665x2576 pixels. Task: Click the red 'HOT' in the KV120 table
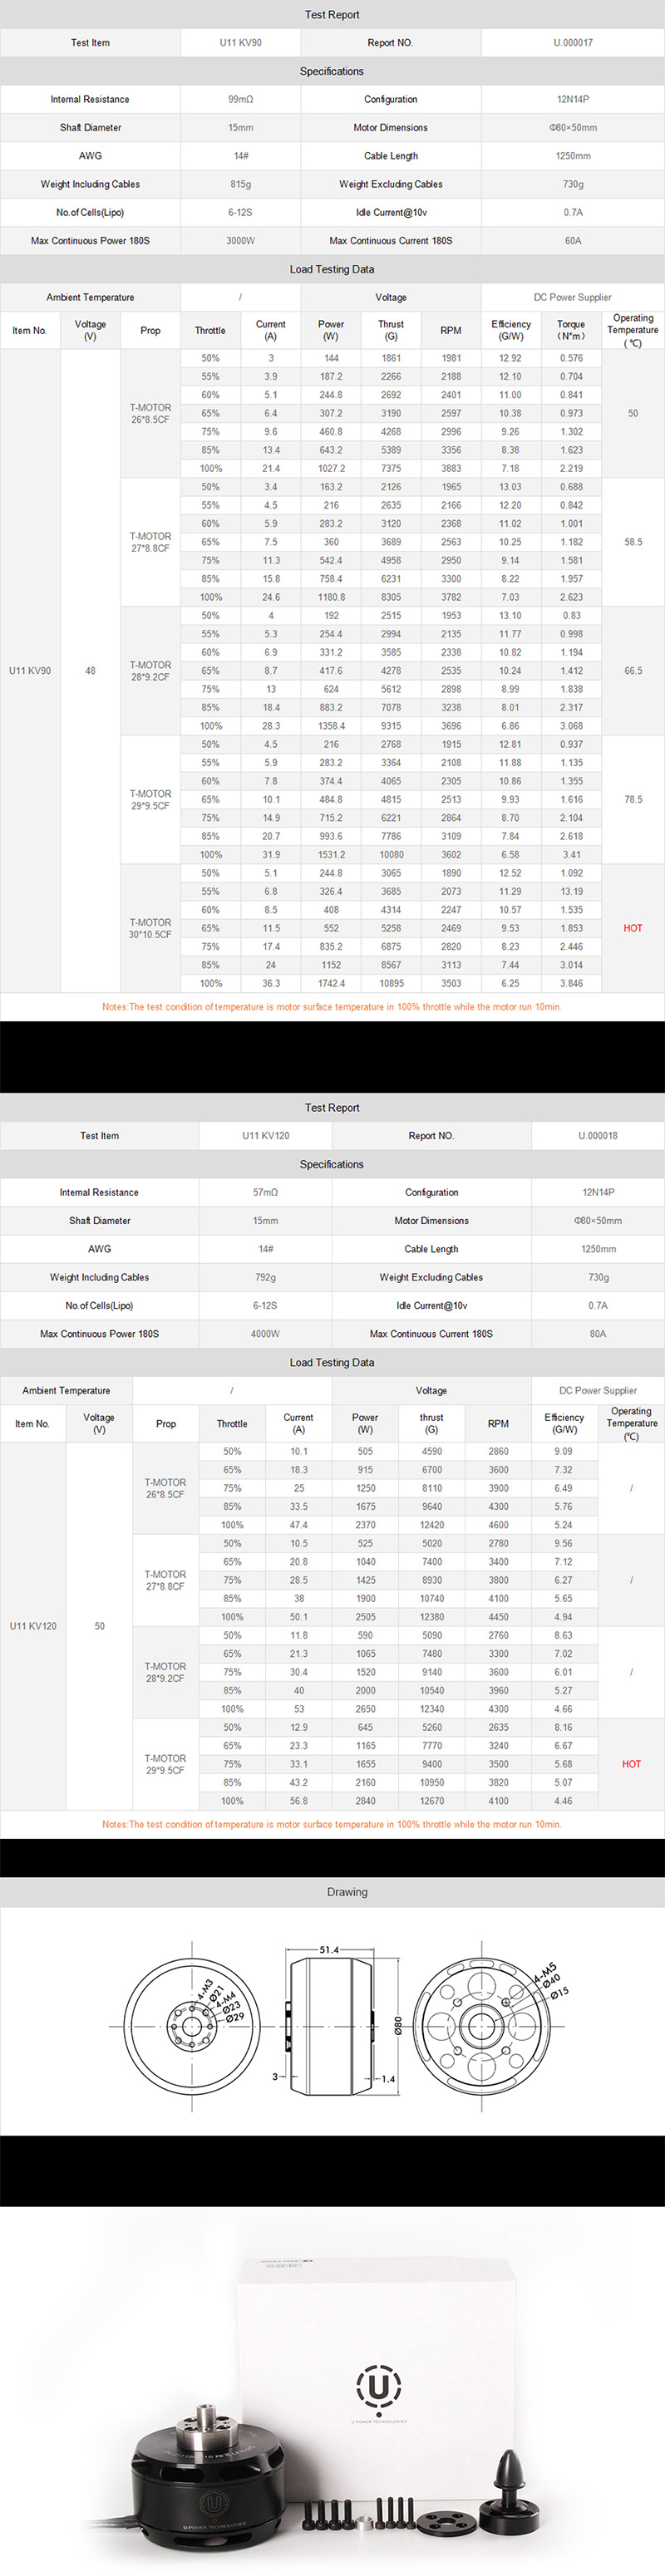click(631, 1764)
